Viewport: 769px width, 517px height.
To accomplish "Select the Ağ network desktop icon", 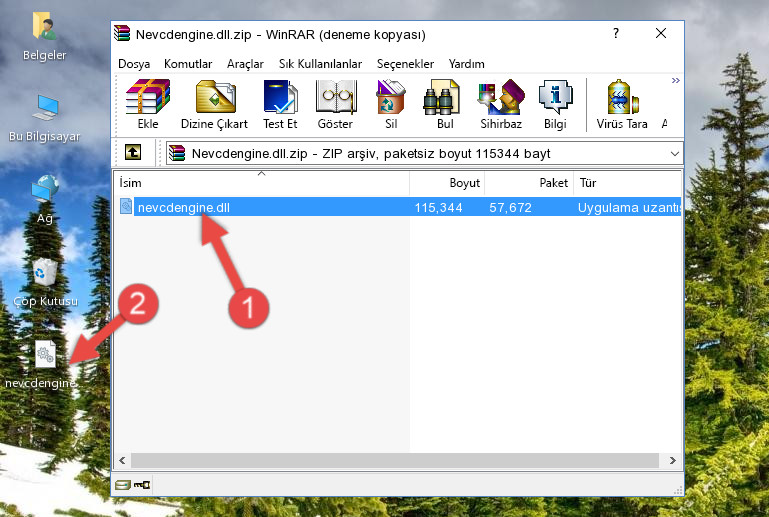I will tap(45, 199).
